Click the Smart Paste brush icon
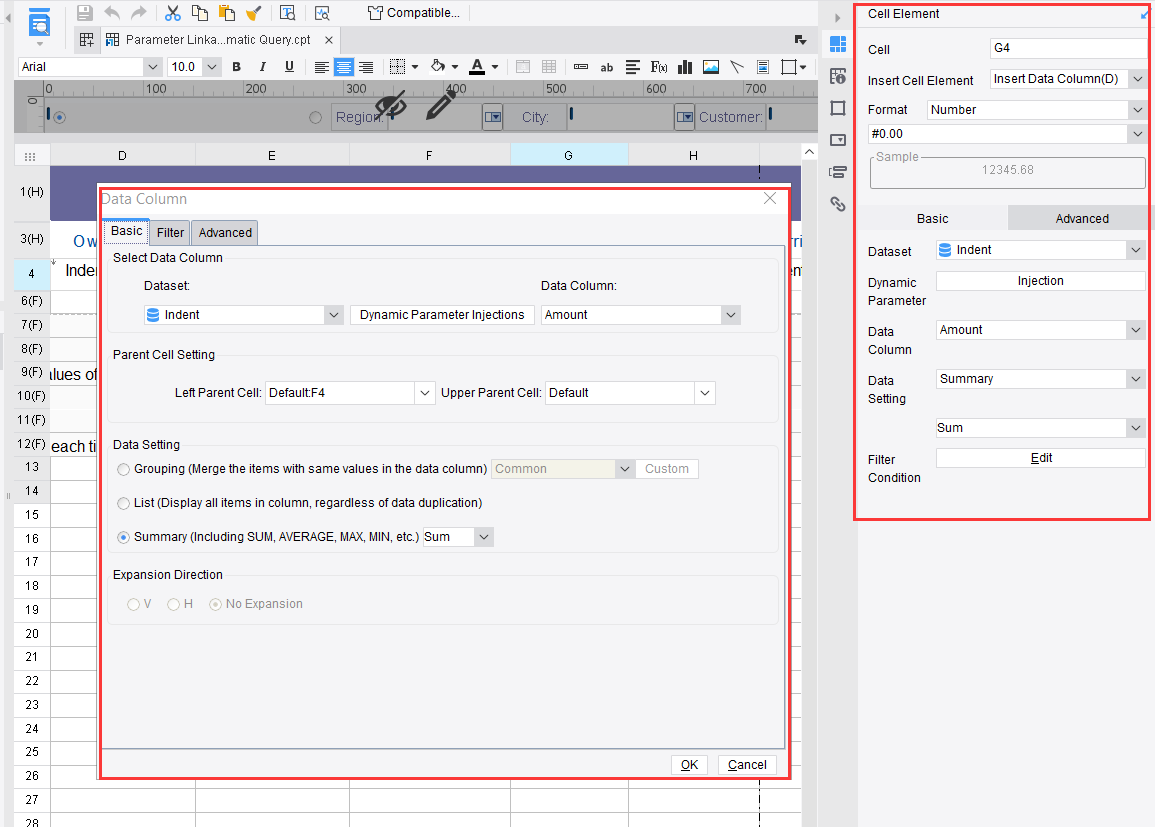 (253, 14)
